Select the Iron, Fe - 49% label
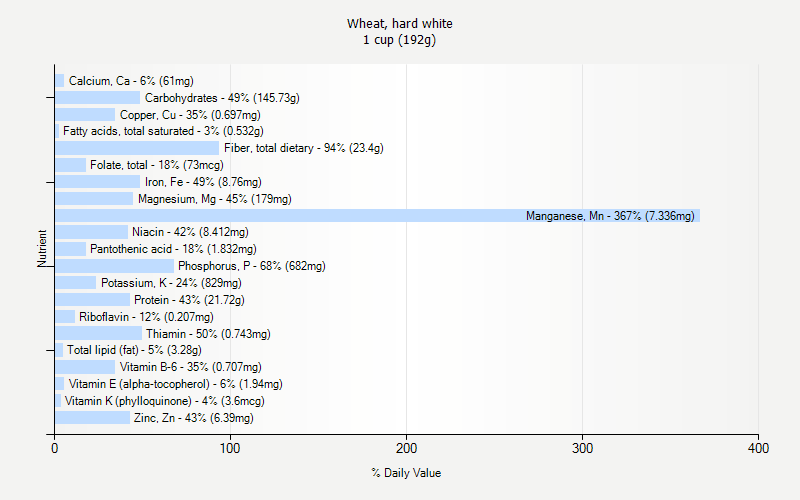The image size is (800, 500). (203, 182)
